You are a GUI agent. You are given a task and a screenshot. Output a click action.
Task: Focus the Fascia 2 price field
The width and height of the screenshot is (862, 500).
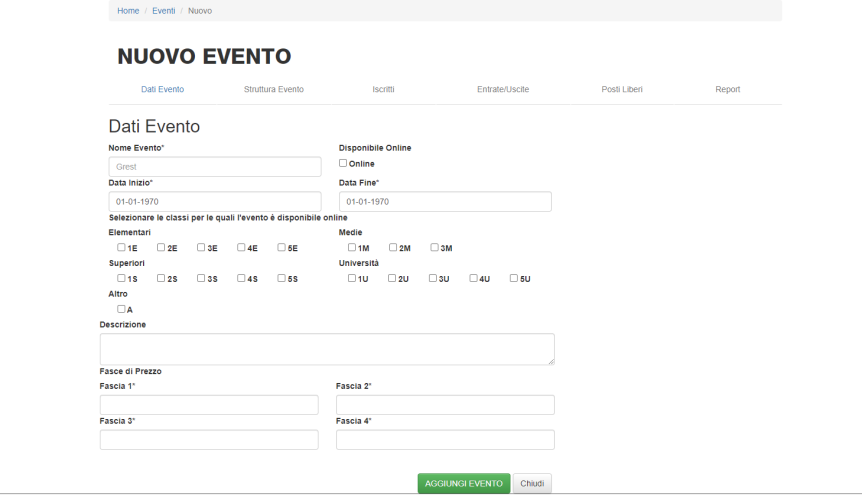coord(445,405)
